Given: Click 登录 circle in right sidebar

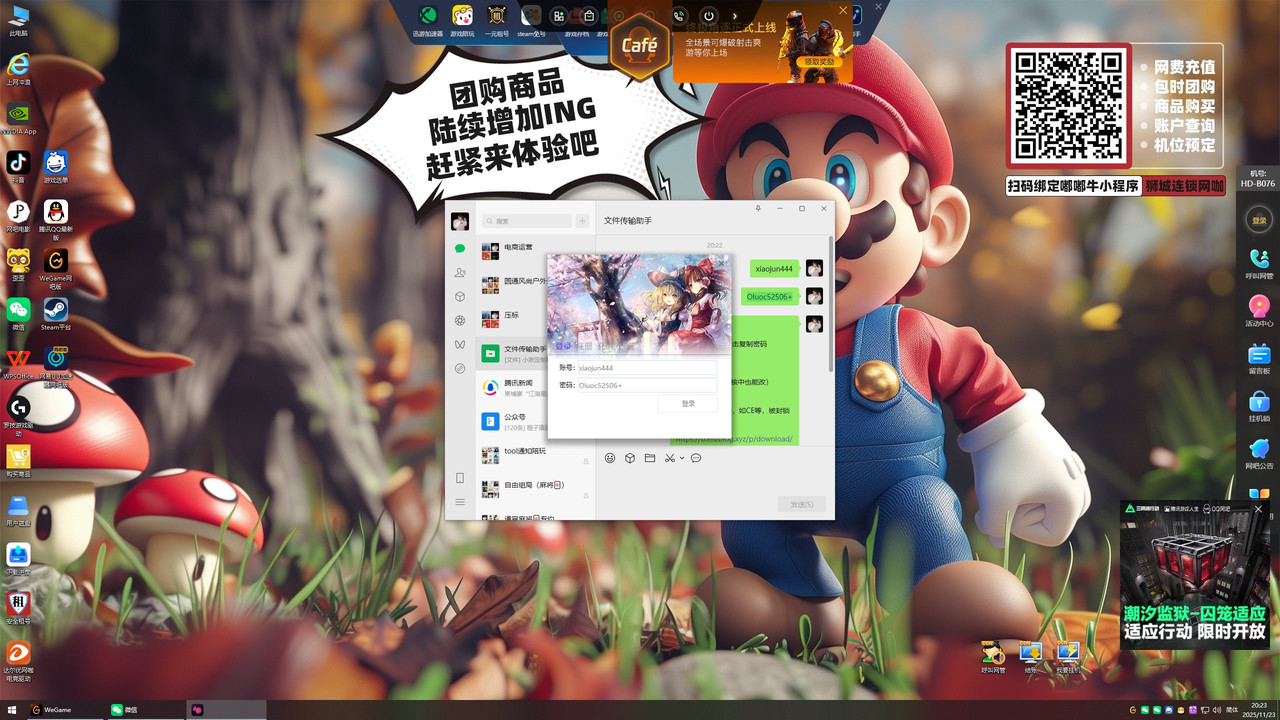Looking at the screenshot, I should [x=1259, y=220].
